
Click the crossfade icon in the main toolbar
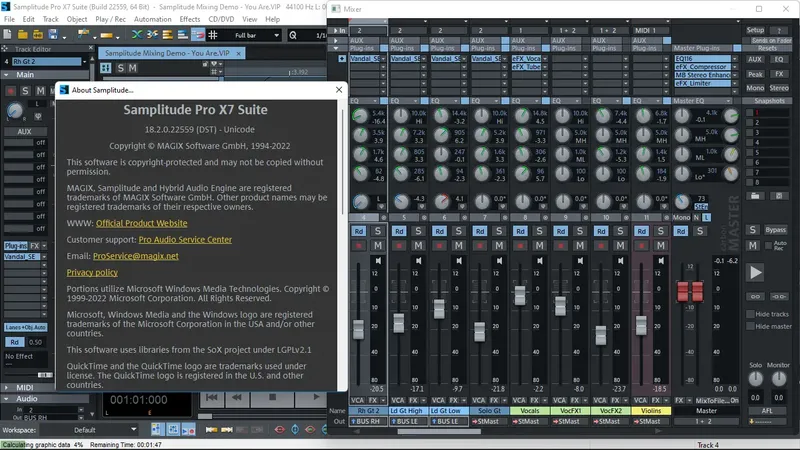coord(137,35)
